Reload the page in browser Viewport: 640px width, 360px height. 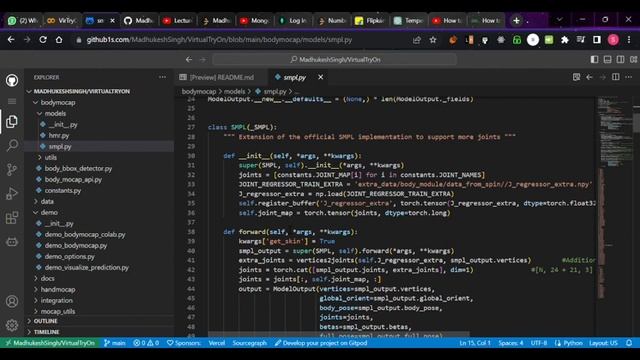(x=43, y=40)
